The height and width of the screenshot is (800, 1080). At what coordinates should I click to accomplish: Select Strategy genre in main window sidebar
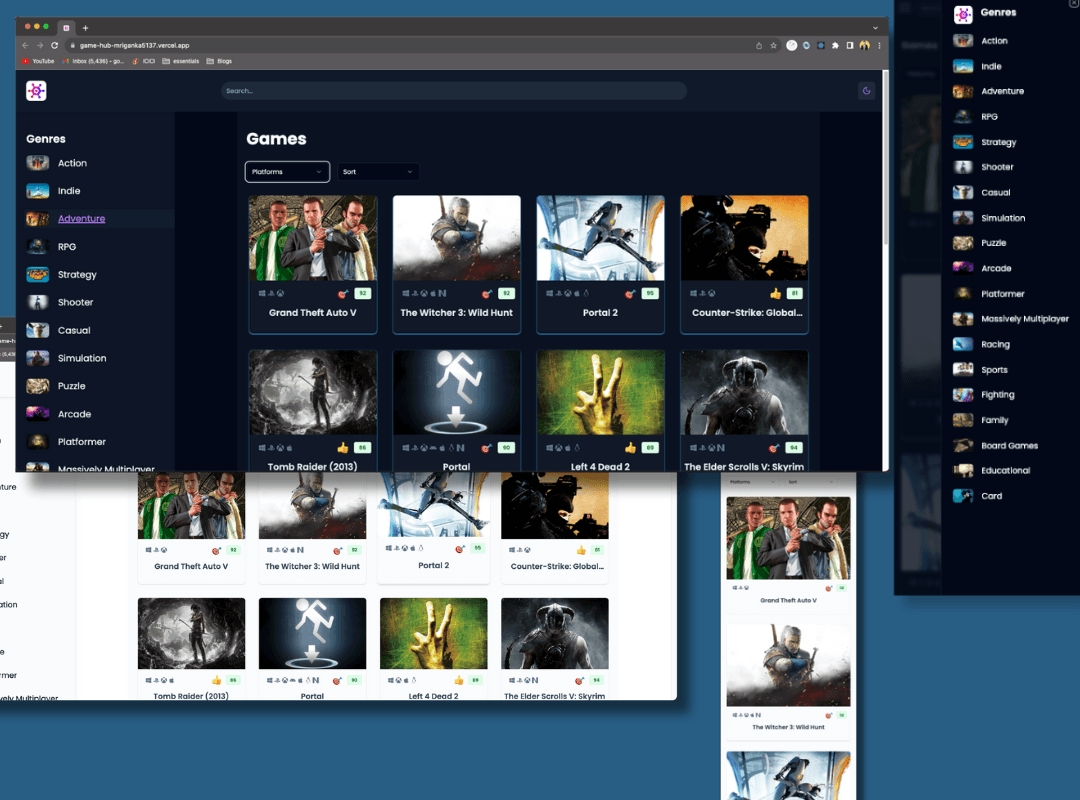pyautogui.click(x=77, y=274)
